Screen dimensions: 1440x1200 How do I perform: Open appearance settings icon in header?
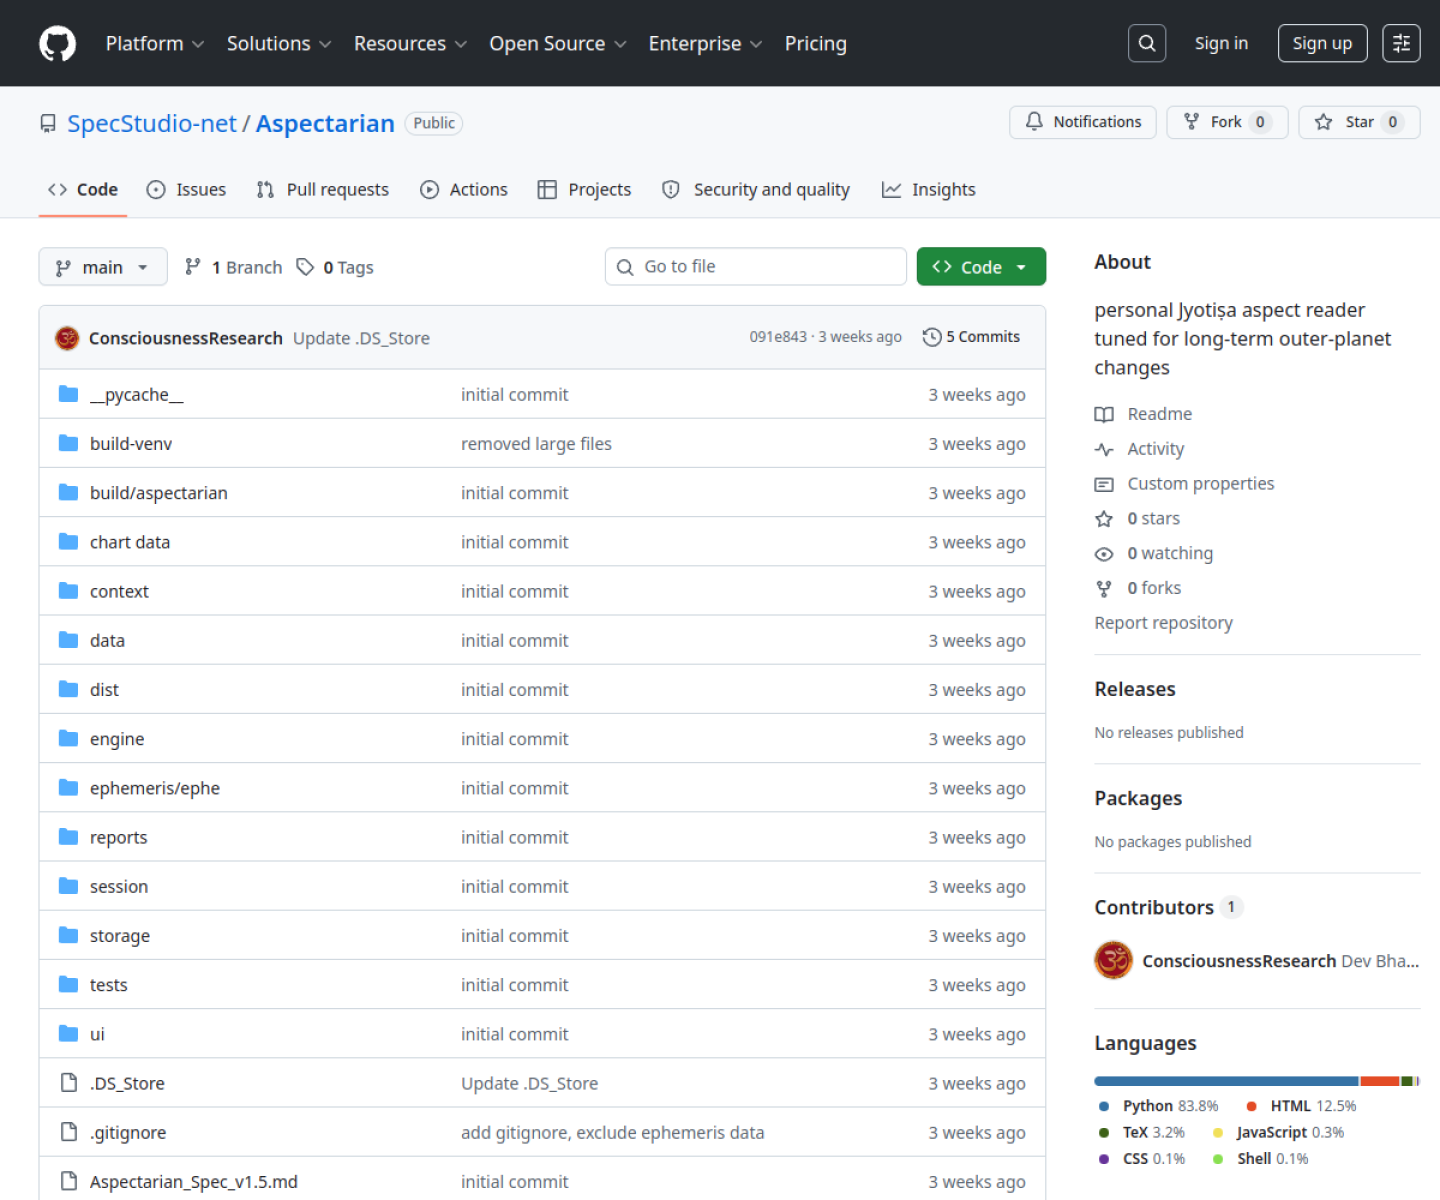tap(1401, 43)
